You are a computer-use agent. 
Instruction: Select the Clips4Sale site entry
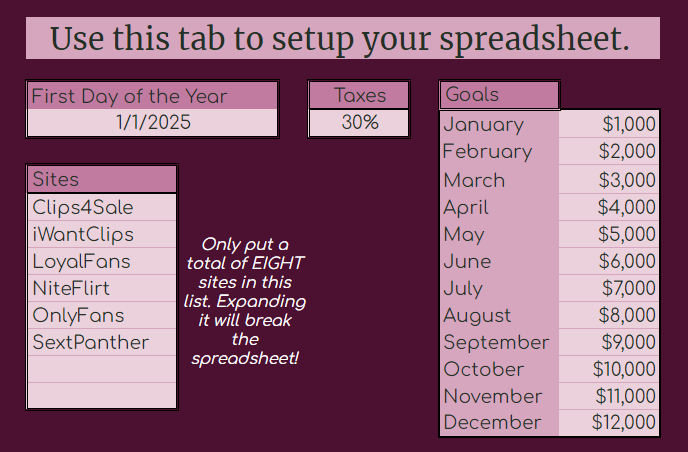pos(102,207)
